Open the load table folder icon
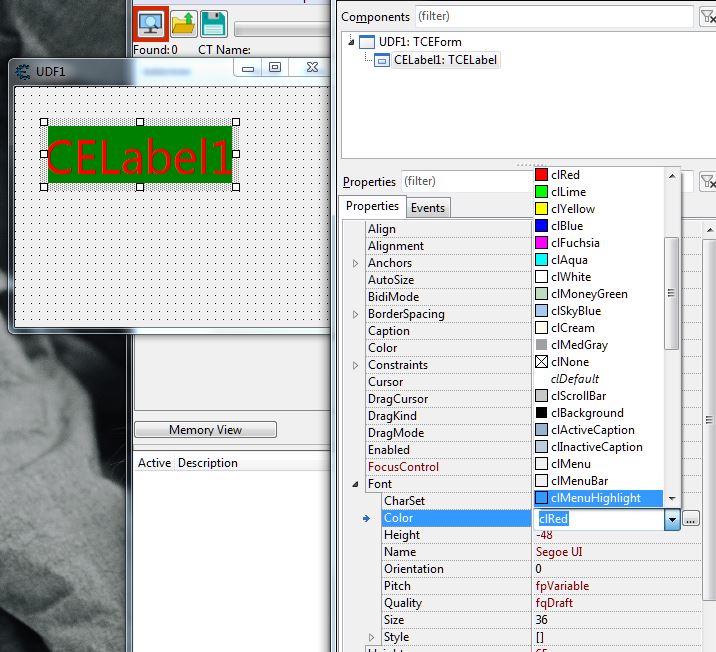 (184, 24)
